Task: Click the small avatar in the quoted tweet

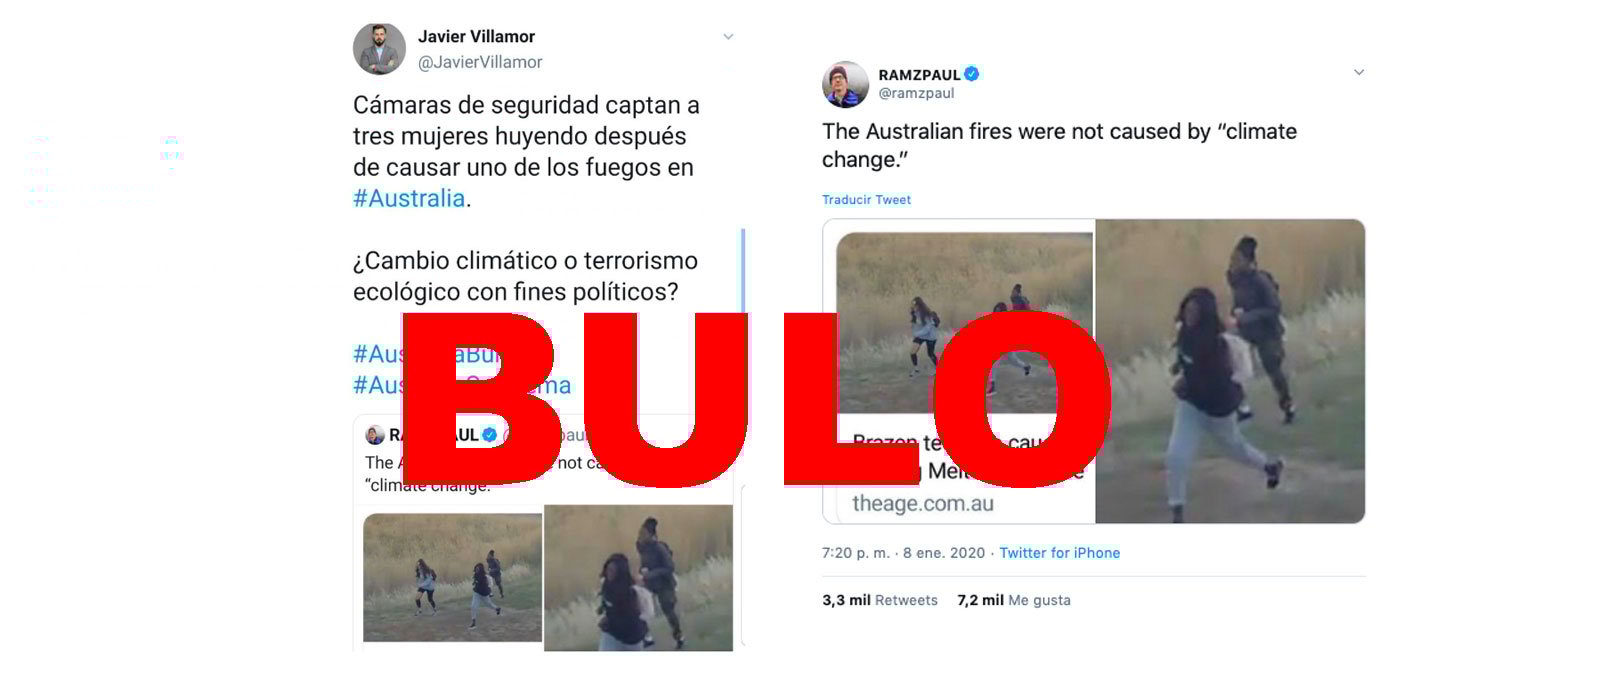Action: pyautogui.click(x=375, y=435)
